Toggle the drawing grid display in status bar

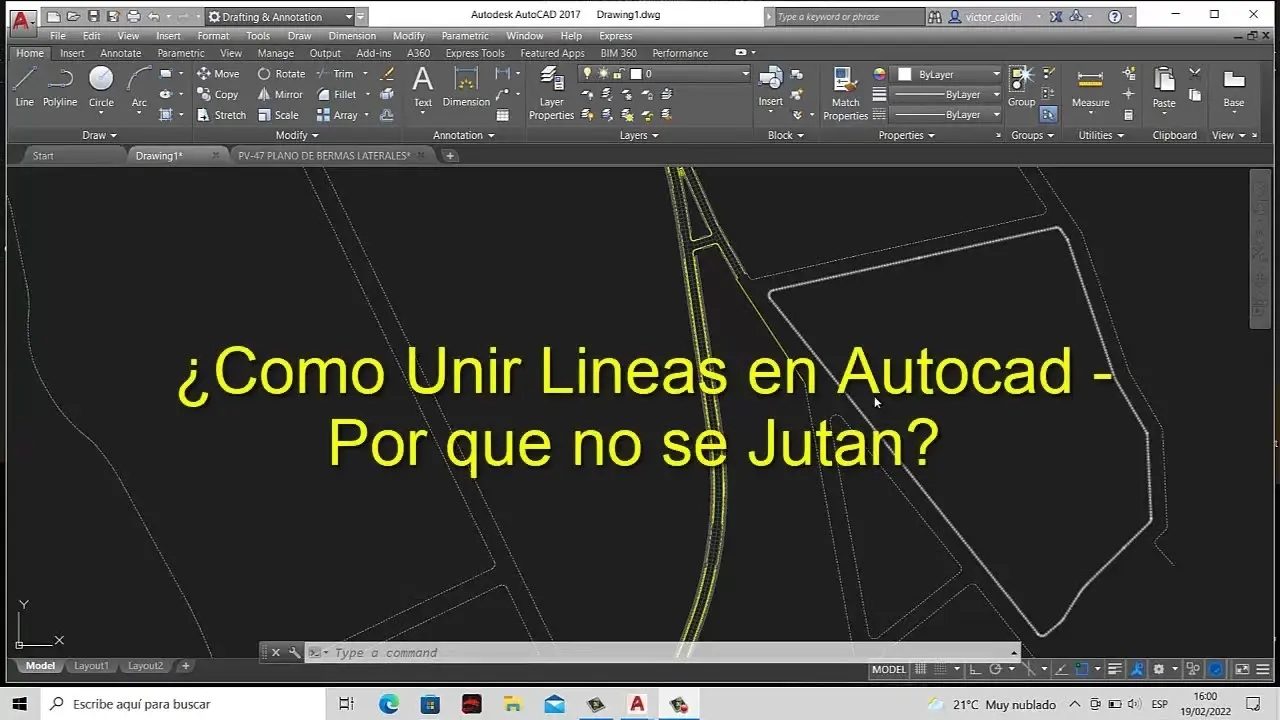[x=921, y=669]
